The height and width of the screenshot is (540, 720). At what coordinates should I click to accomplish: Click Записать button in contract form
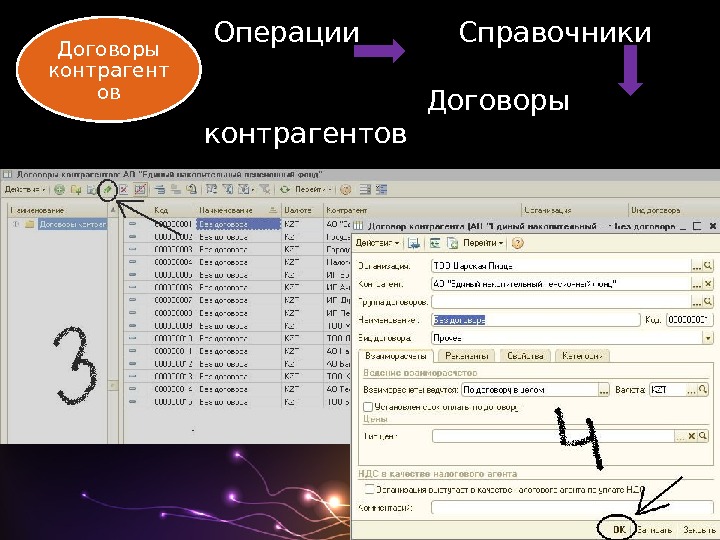click(654, 530)
